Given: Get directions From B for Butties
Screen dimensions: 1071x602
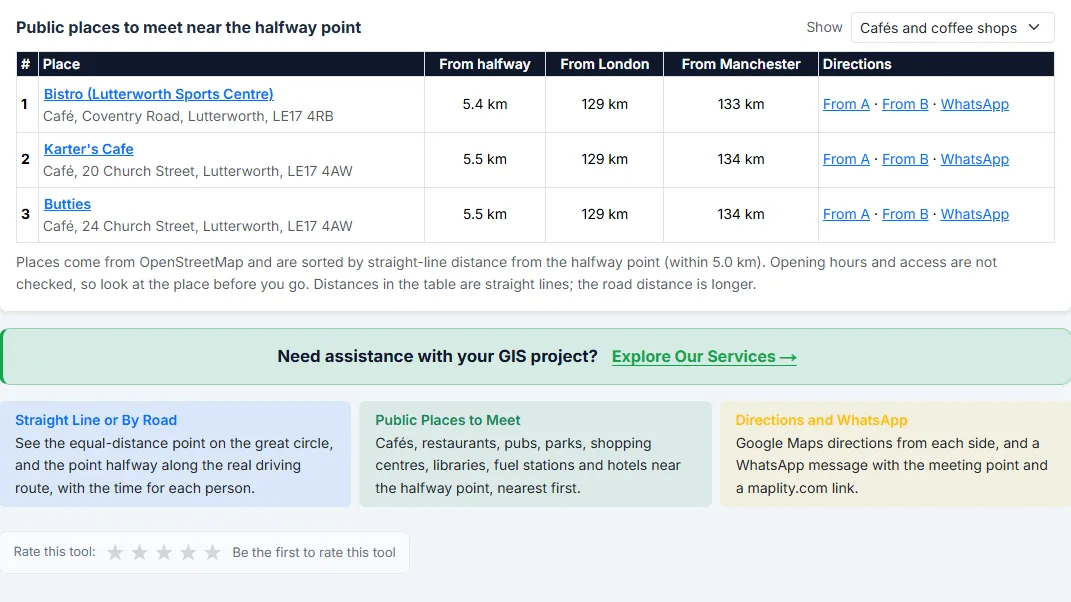Looking at the screenshot, I should pos(905,215).
